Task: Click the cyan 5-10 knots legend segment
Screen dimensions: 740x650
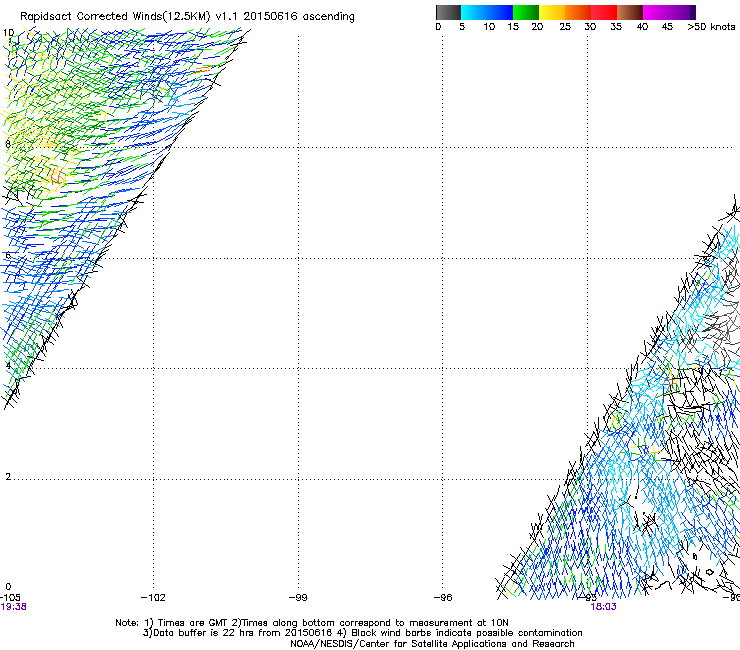Action: pyautogui.click(x=474, y=12)
